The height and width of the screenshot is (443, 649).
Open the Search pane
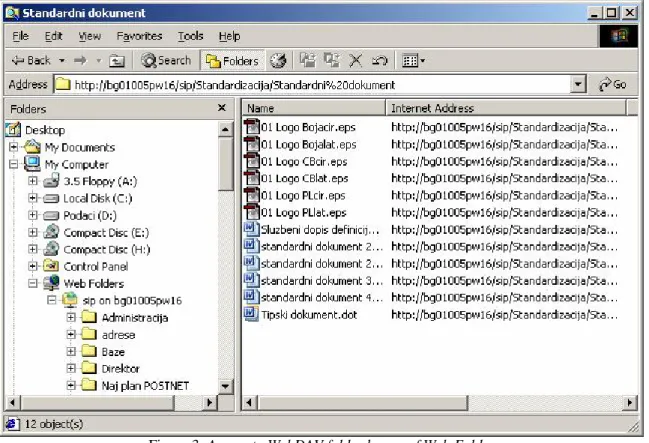click(x=166, y=60)
